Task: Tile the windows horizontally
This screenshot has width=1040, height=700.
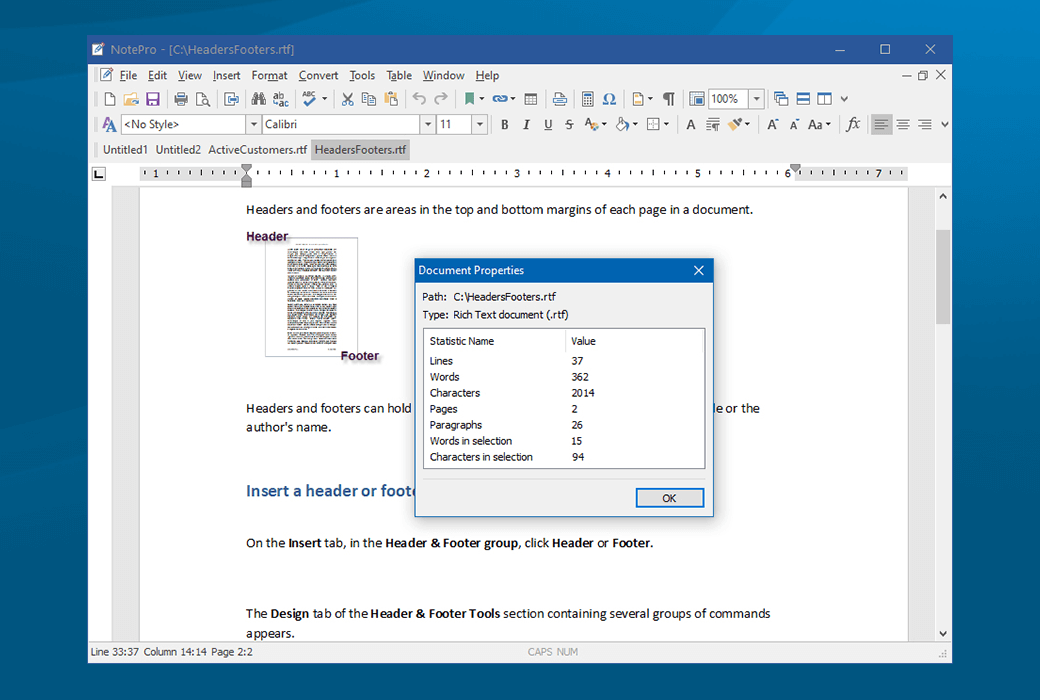Action: 803,100
